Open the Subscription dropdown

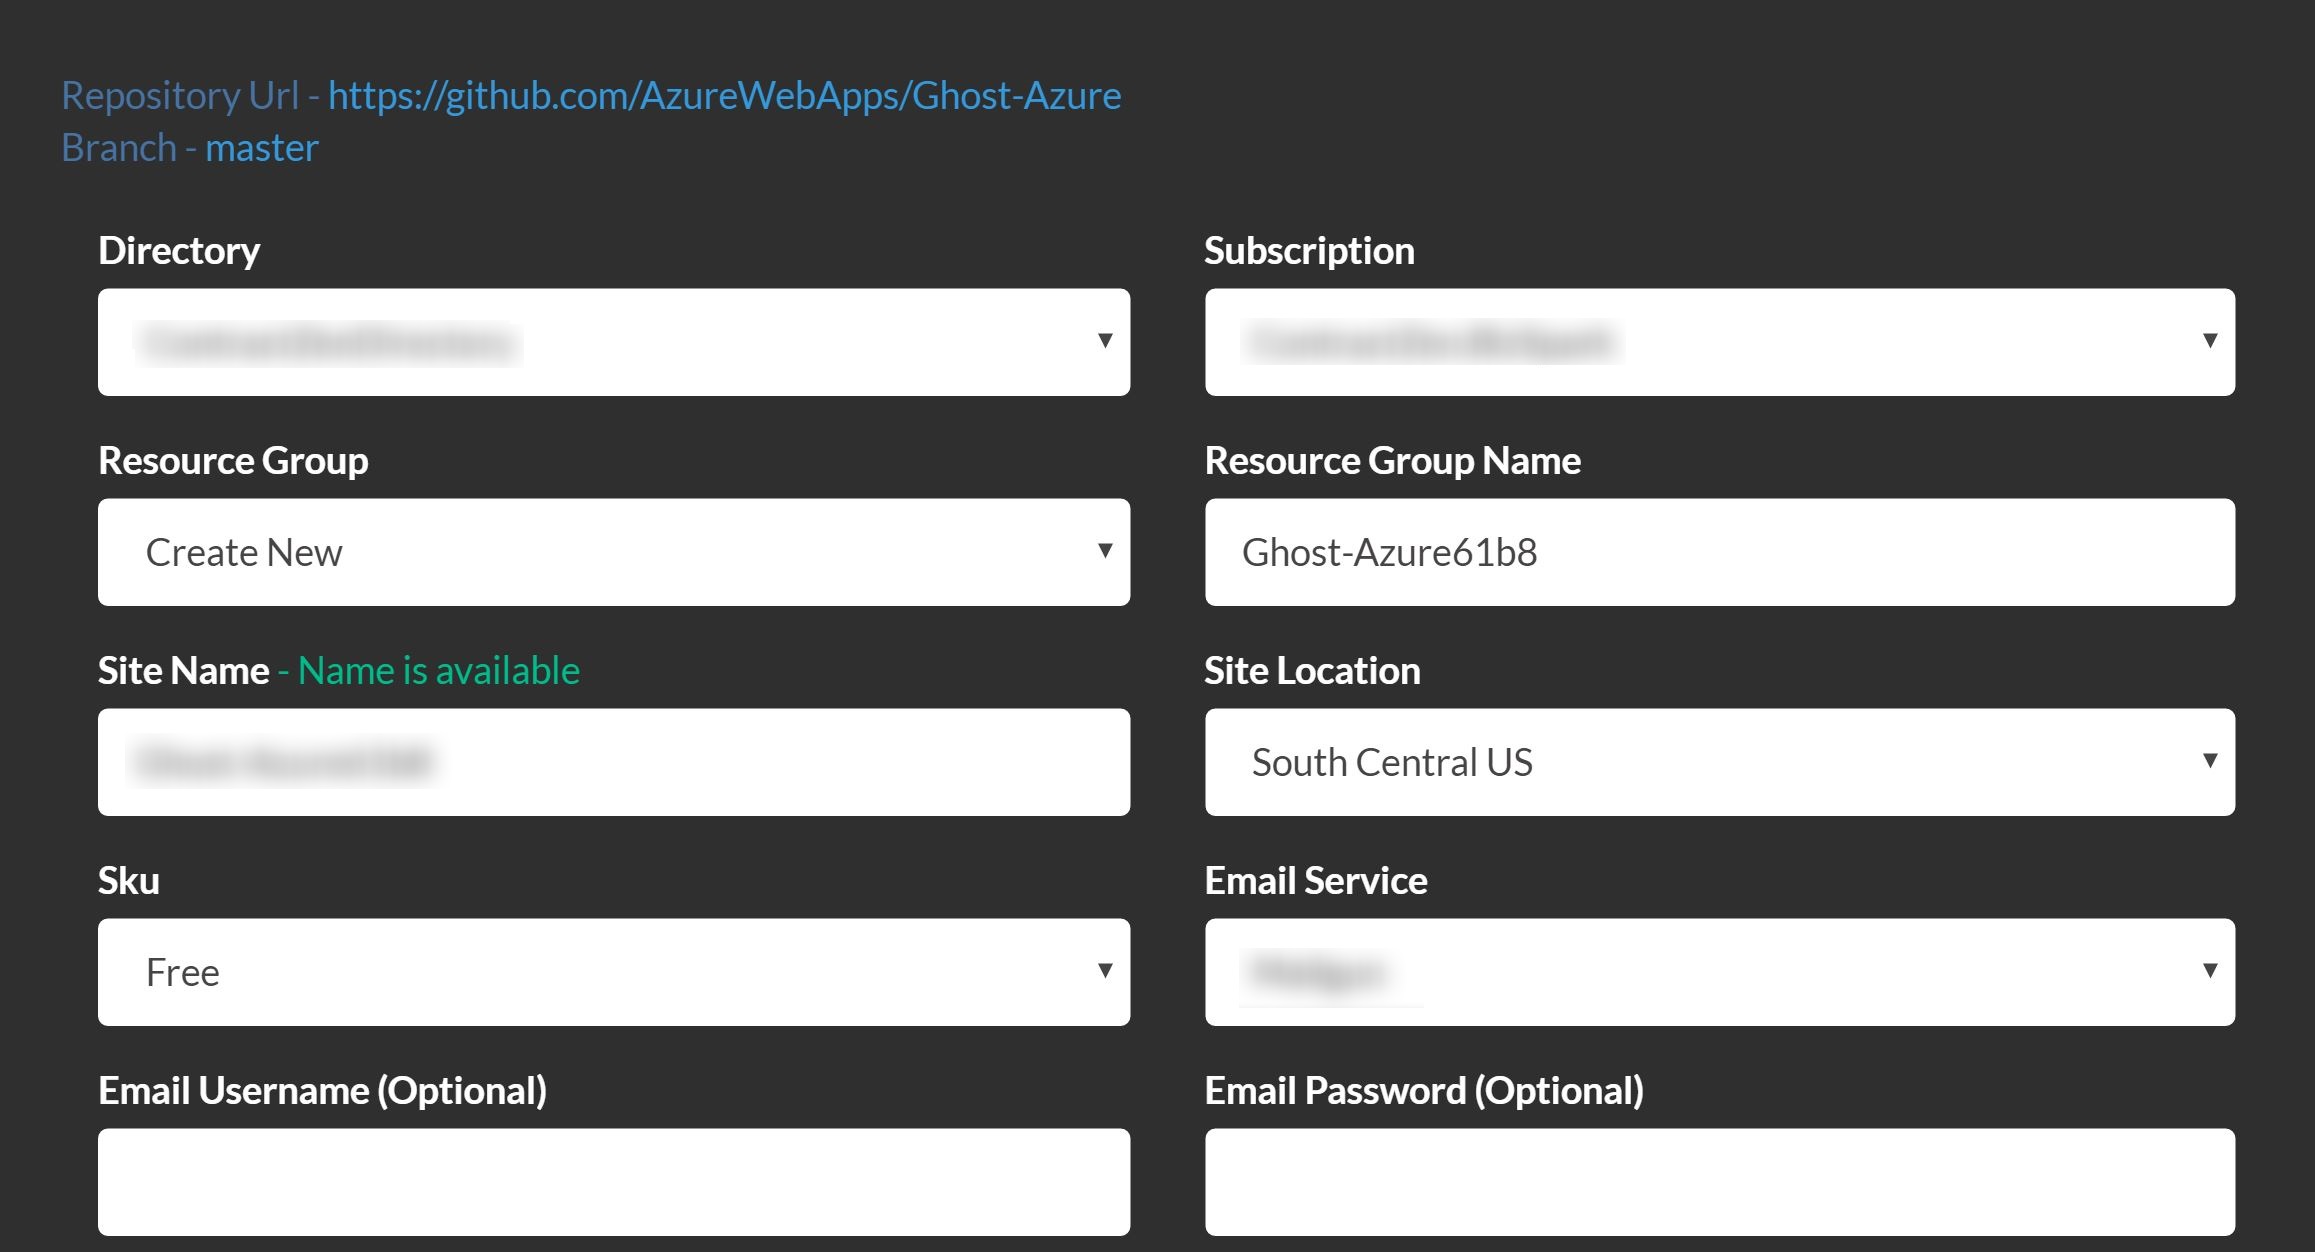click(x=1720, y=342)
